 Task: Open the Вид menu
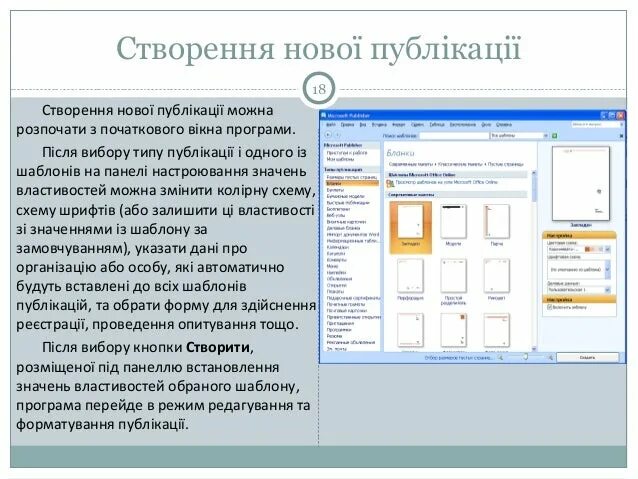tap(363, 125)
